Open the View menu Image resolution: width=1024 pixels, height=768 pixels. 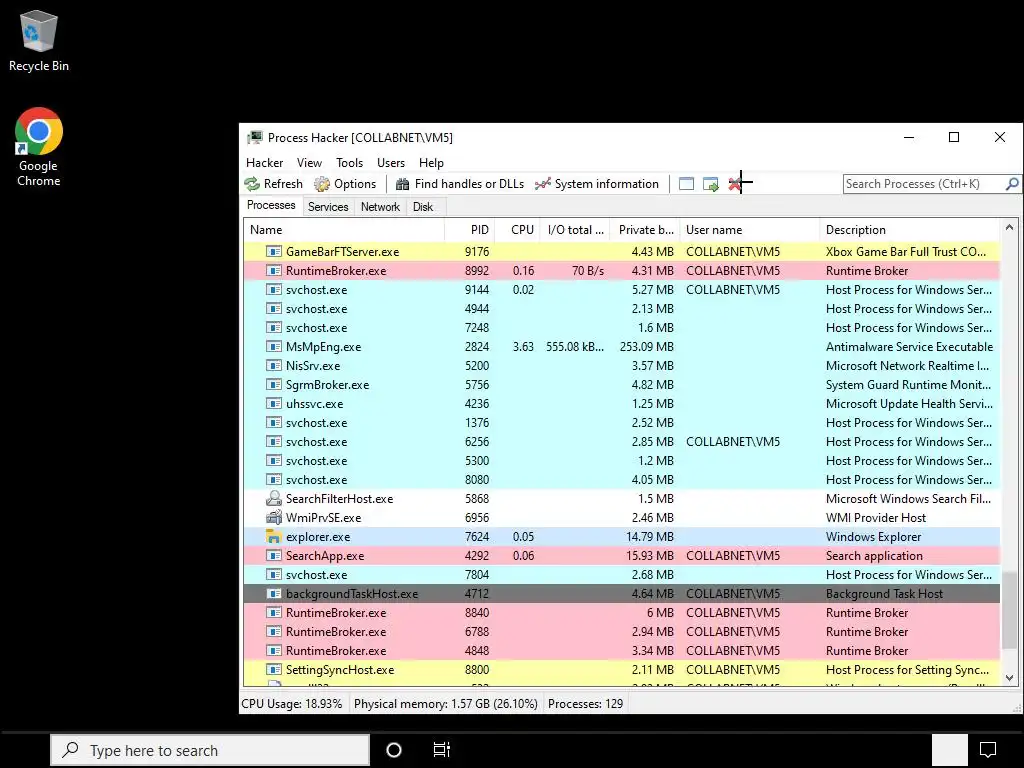tap(309, 163)
